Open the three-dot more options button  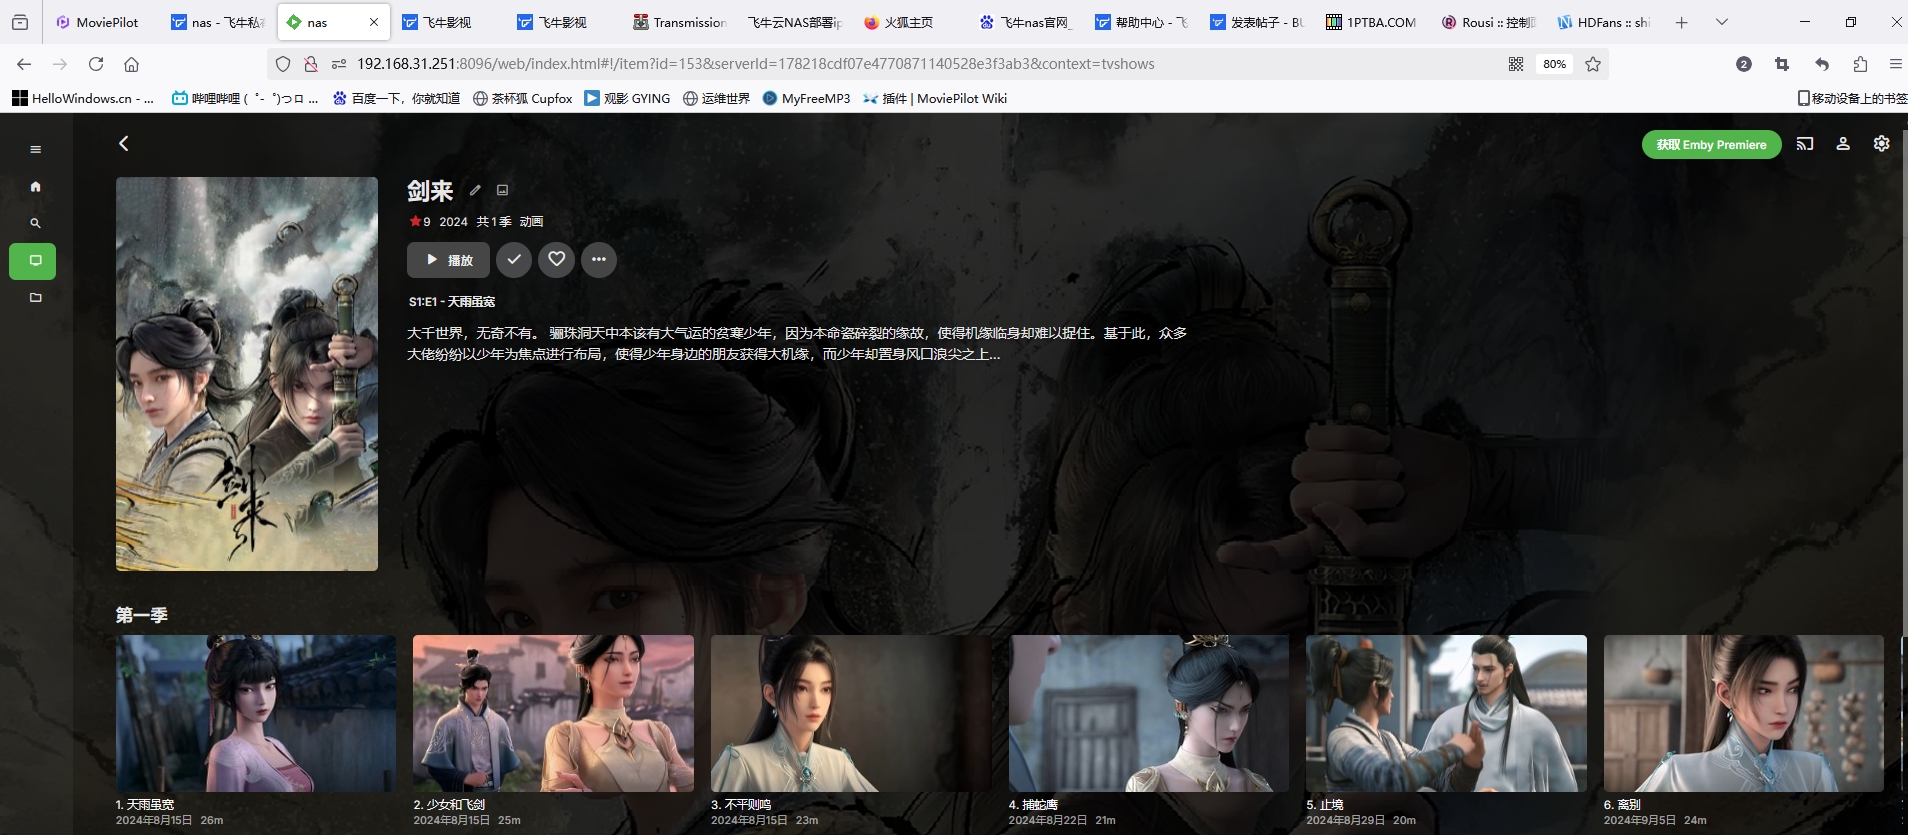599,260
